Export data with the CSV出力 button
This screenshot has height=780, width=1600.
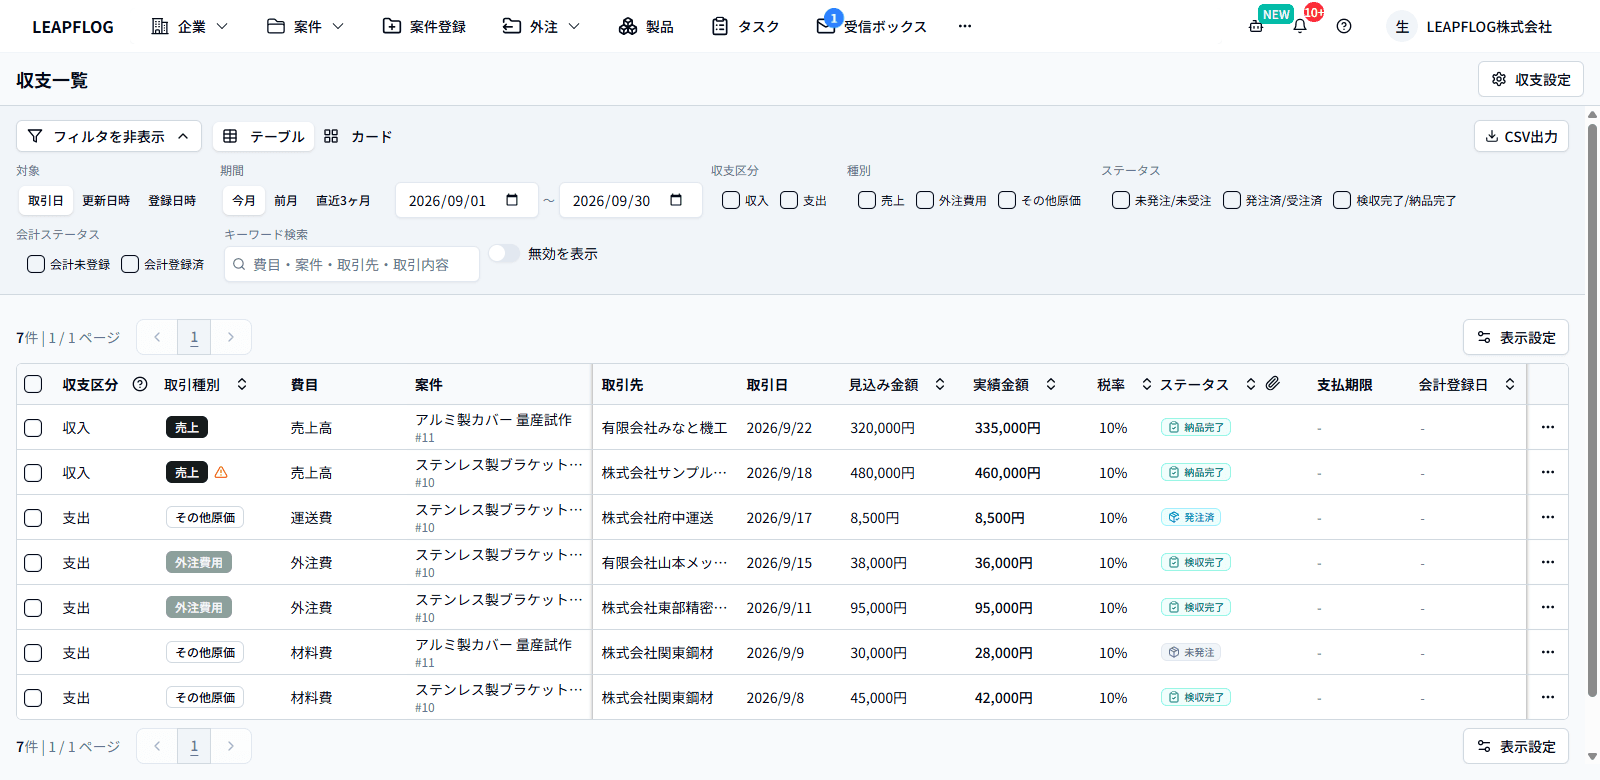[1521, 136]
